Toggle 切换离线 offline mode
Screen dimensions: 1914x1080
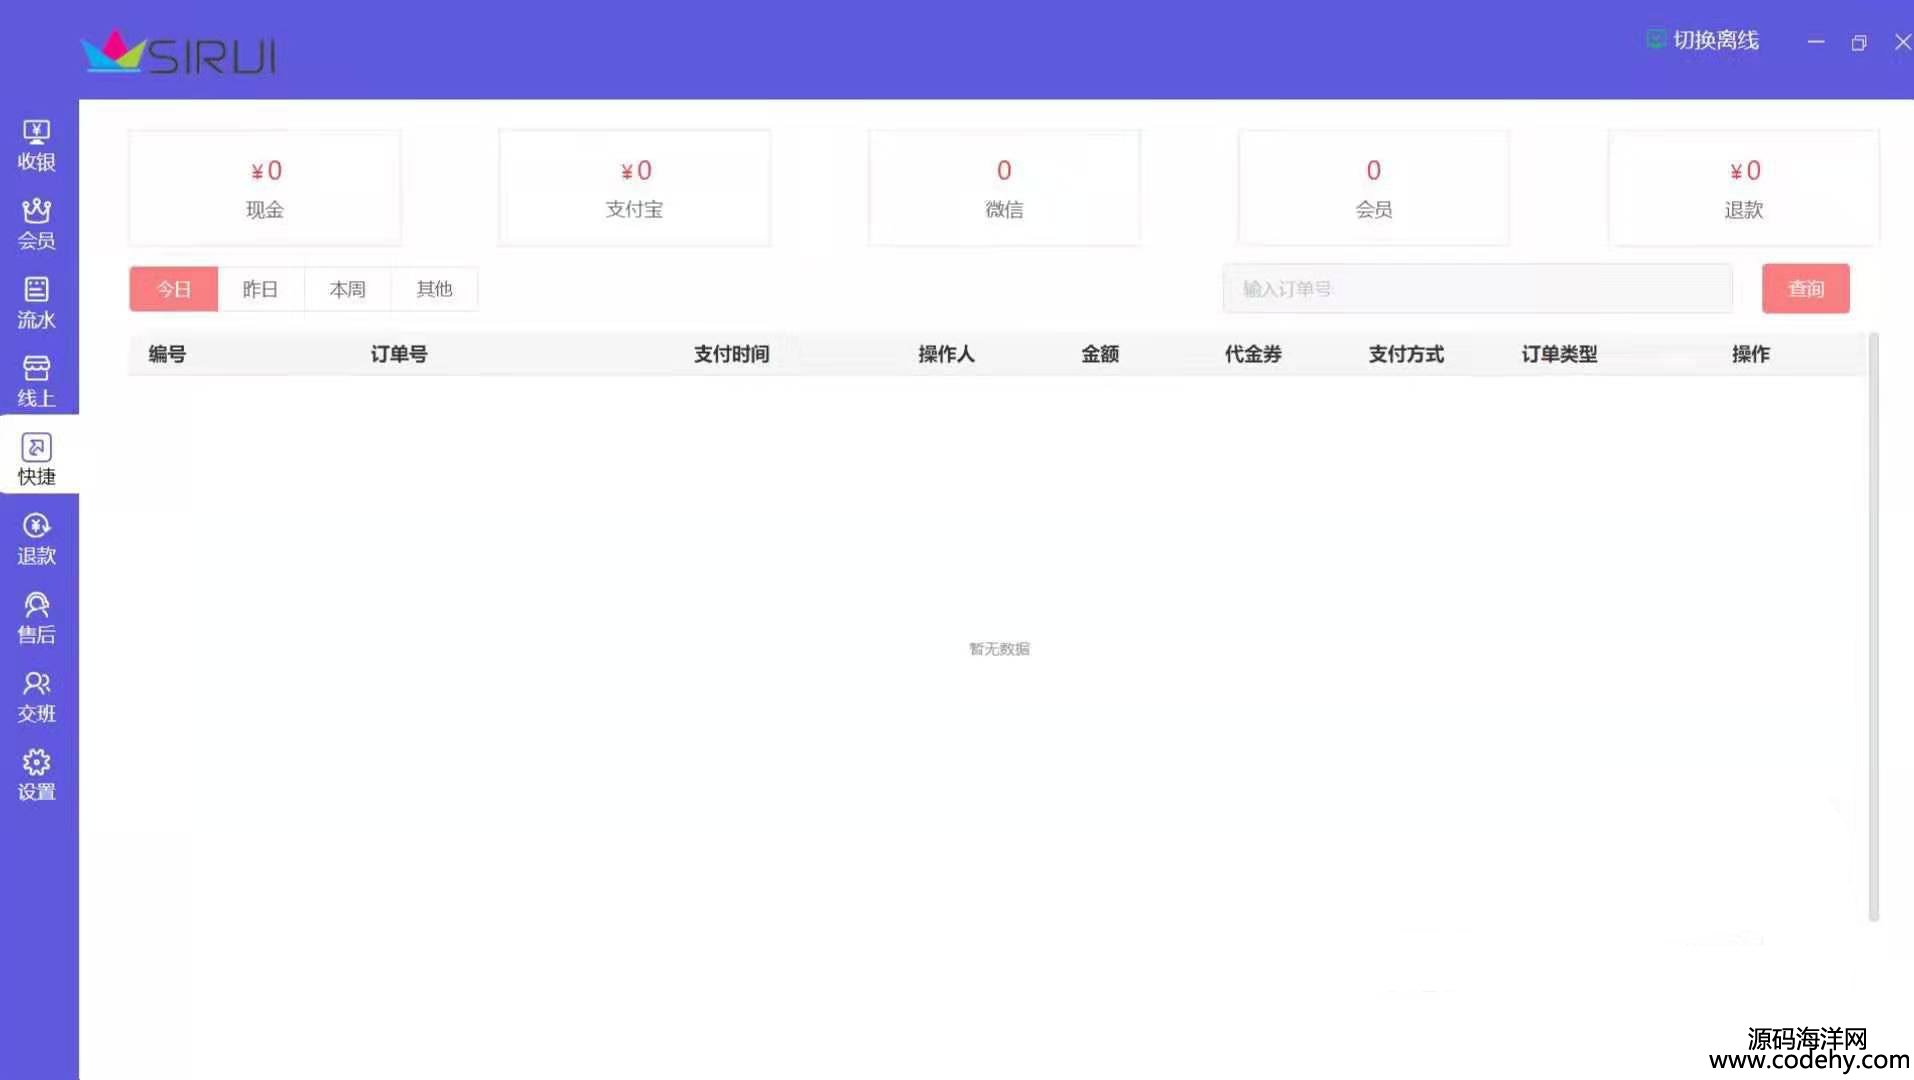pyautogui.click(x=1702, y=40)
